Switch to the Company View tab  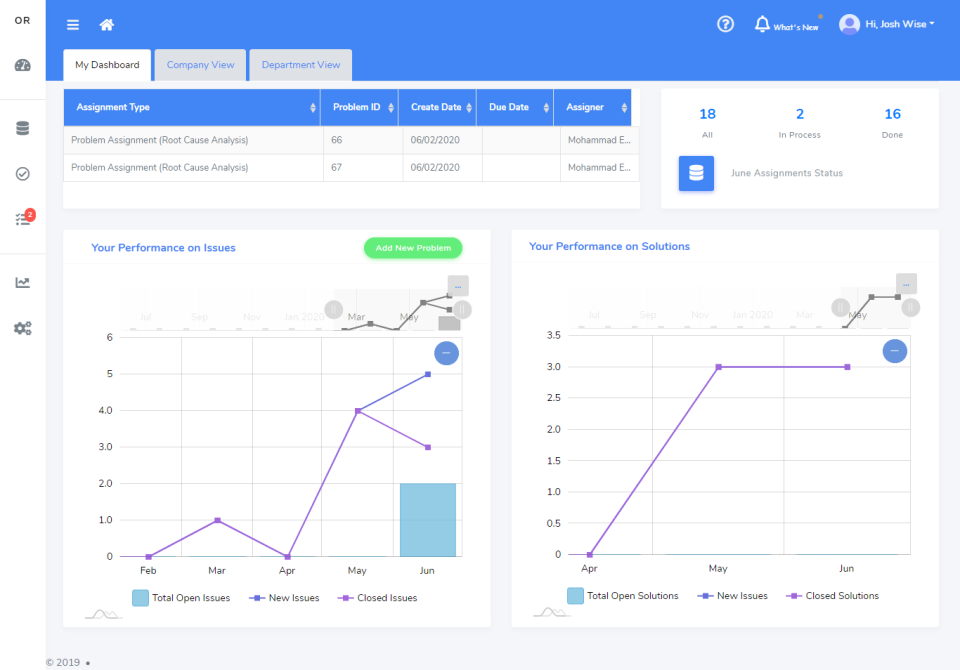200,64
